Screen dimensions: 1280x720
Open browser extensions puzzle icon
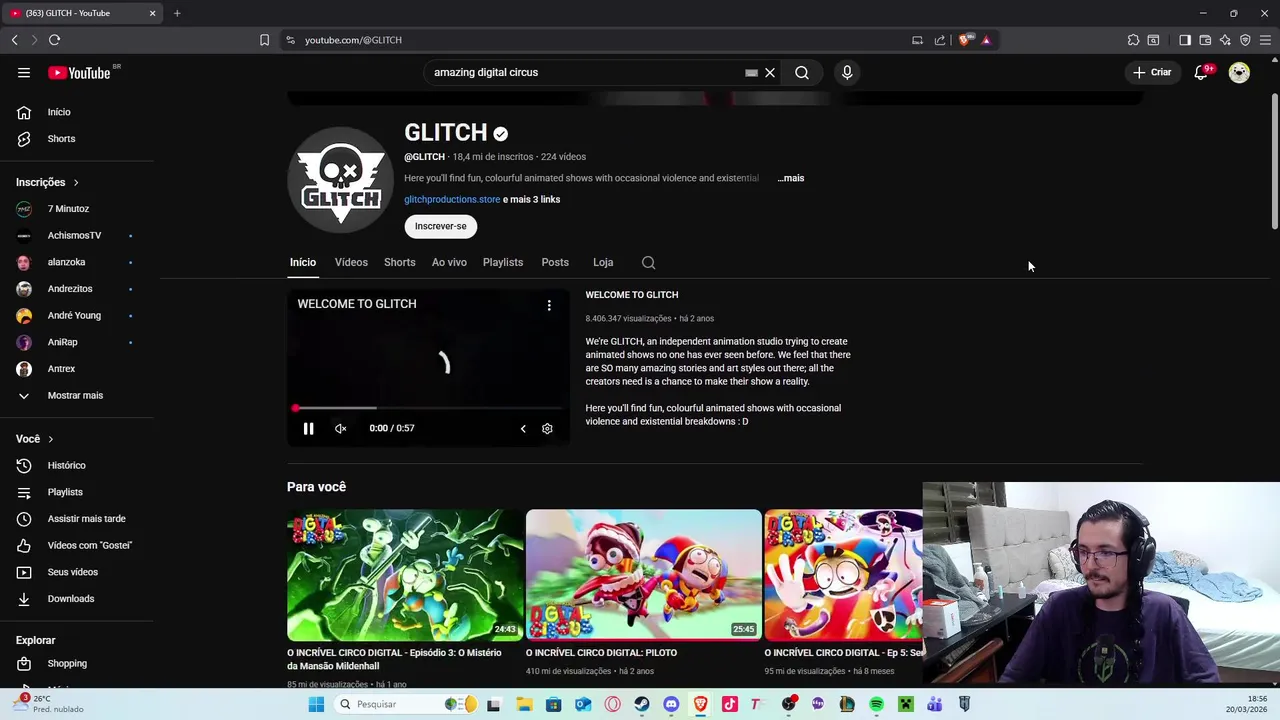(1133, 40)
